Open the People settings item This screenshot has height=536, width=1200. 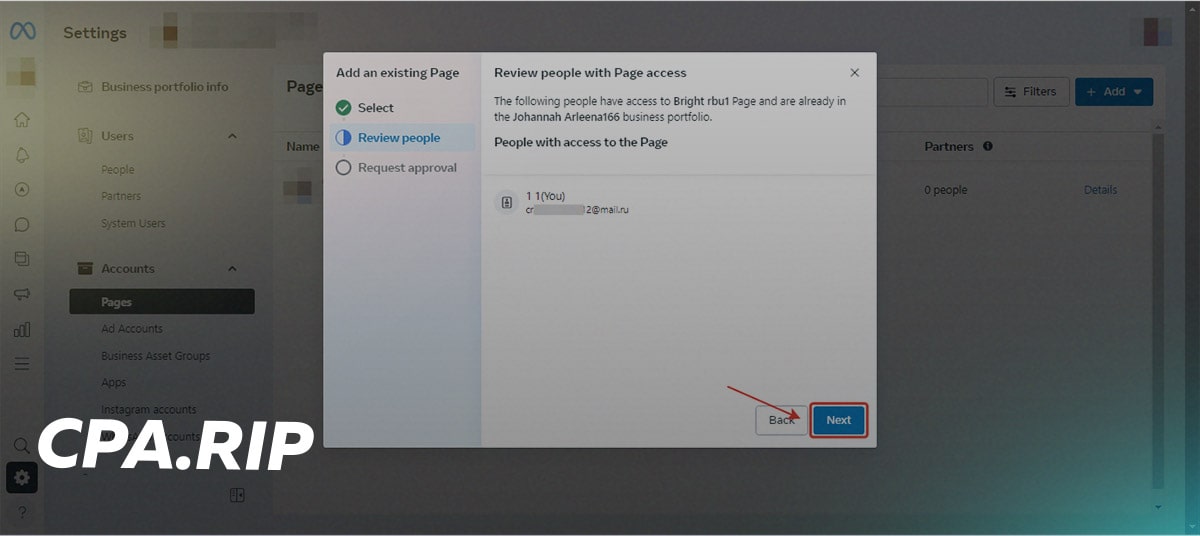118,170
